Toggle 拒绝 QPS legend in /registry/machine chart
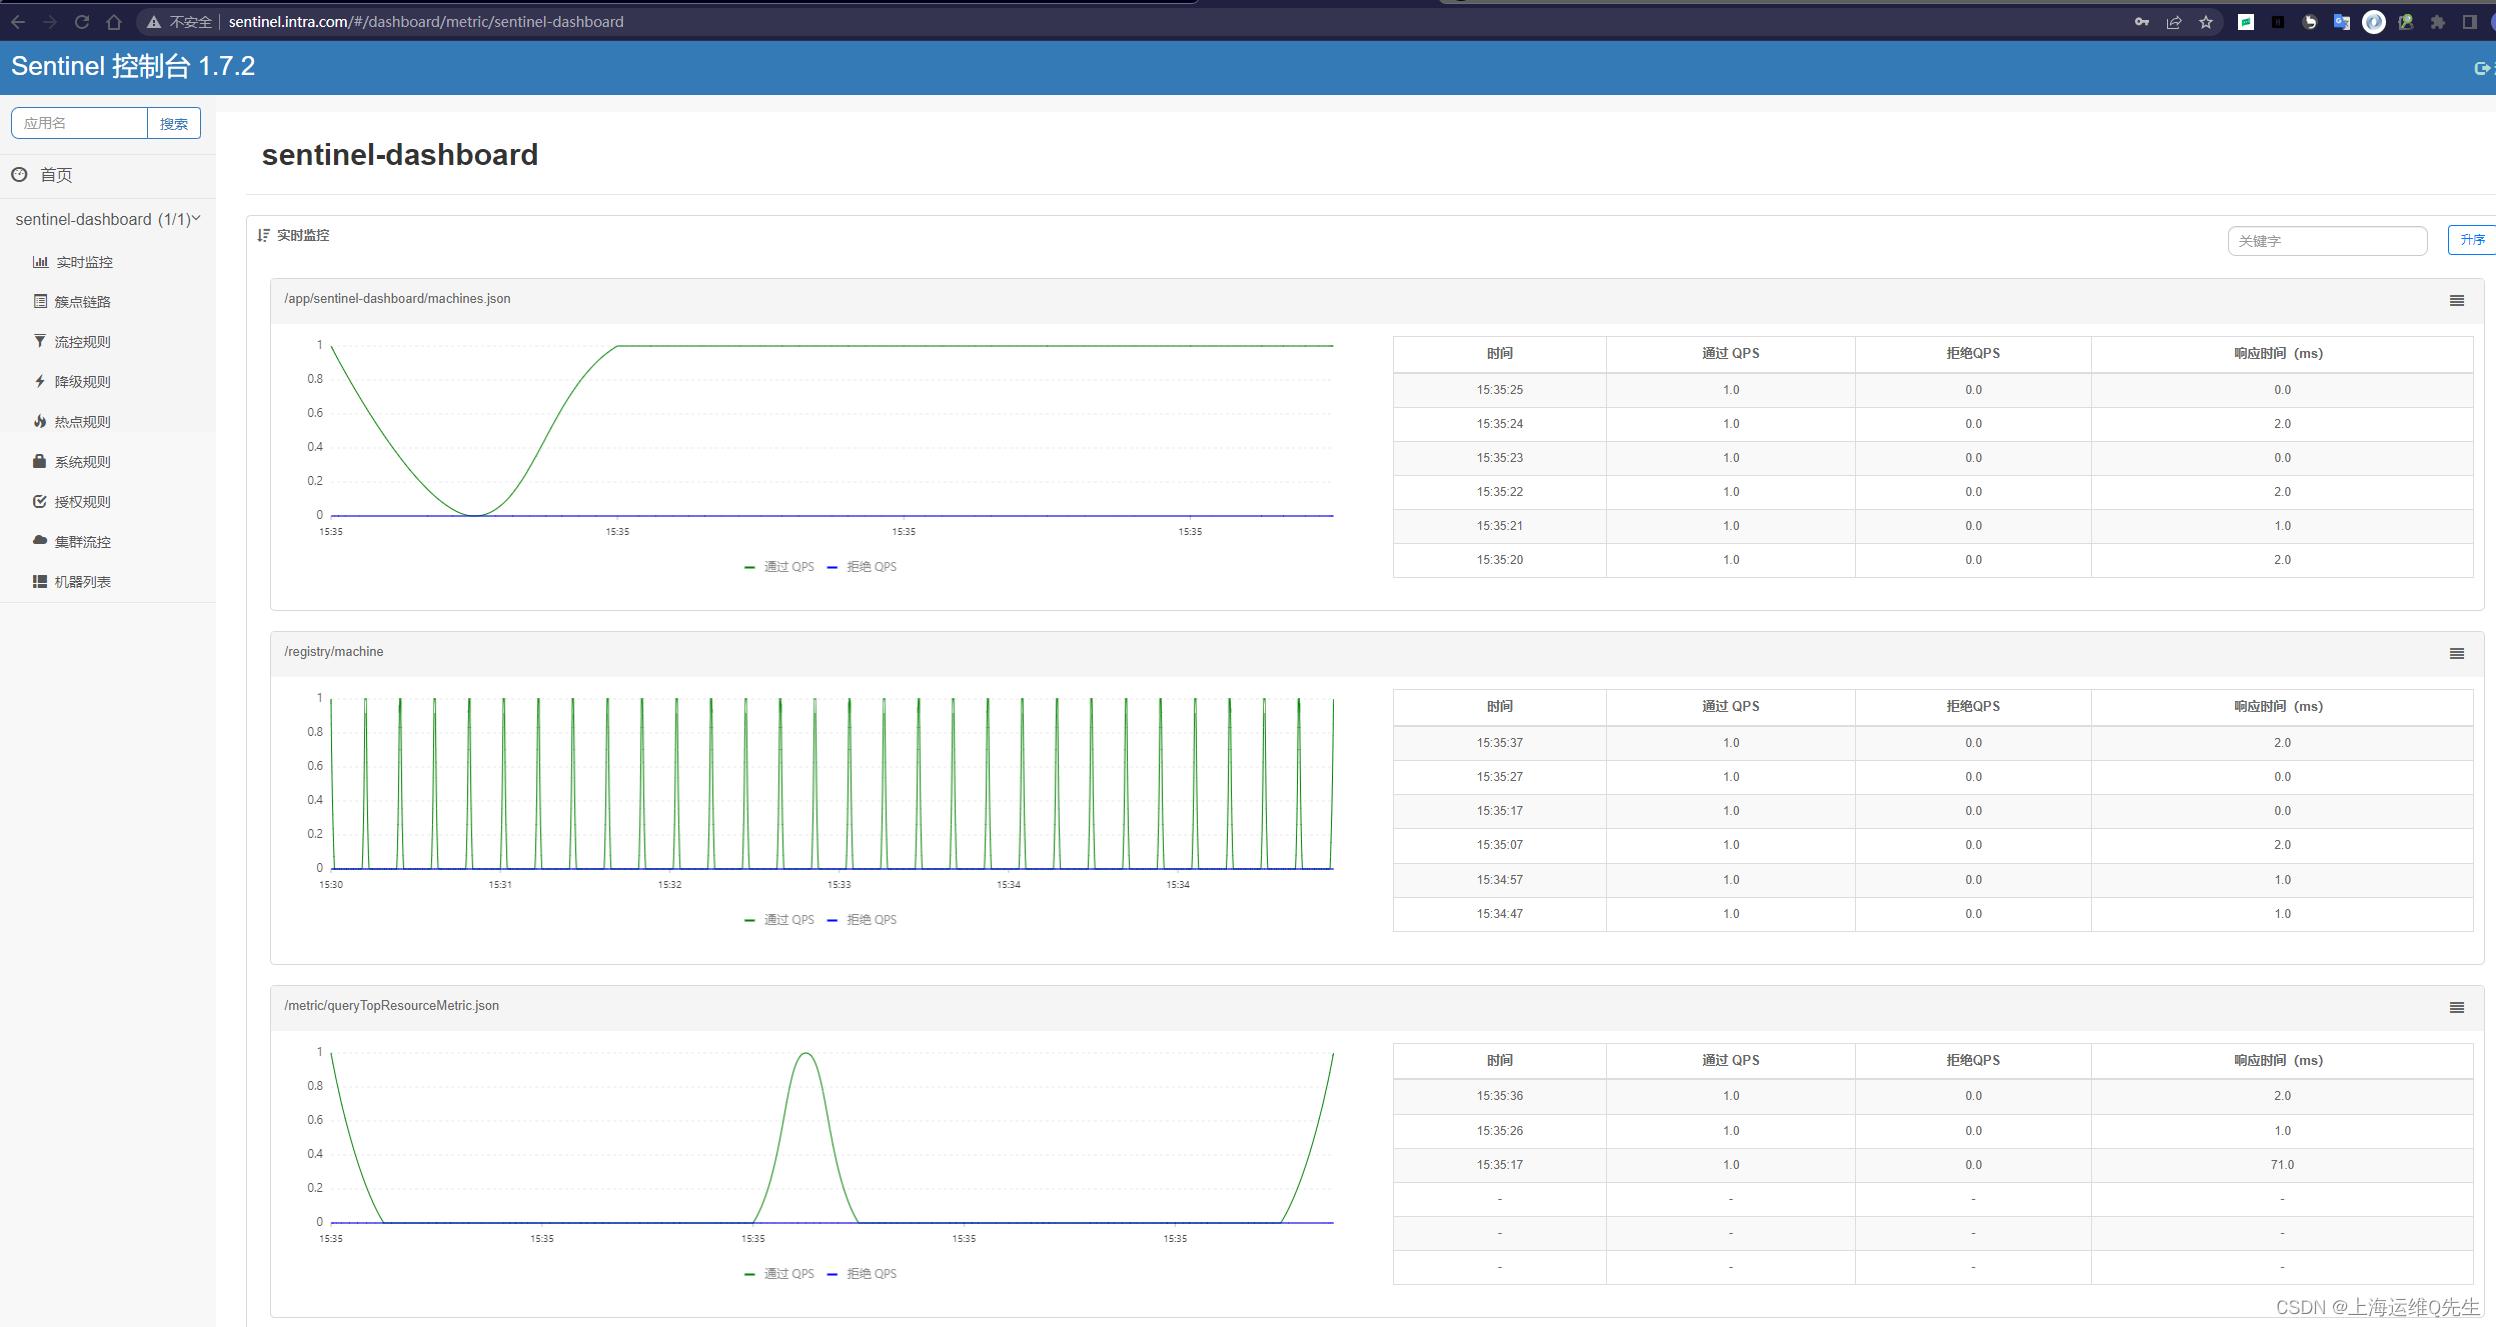 (x=862, y=920)
